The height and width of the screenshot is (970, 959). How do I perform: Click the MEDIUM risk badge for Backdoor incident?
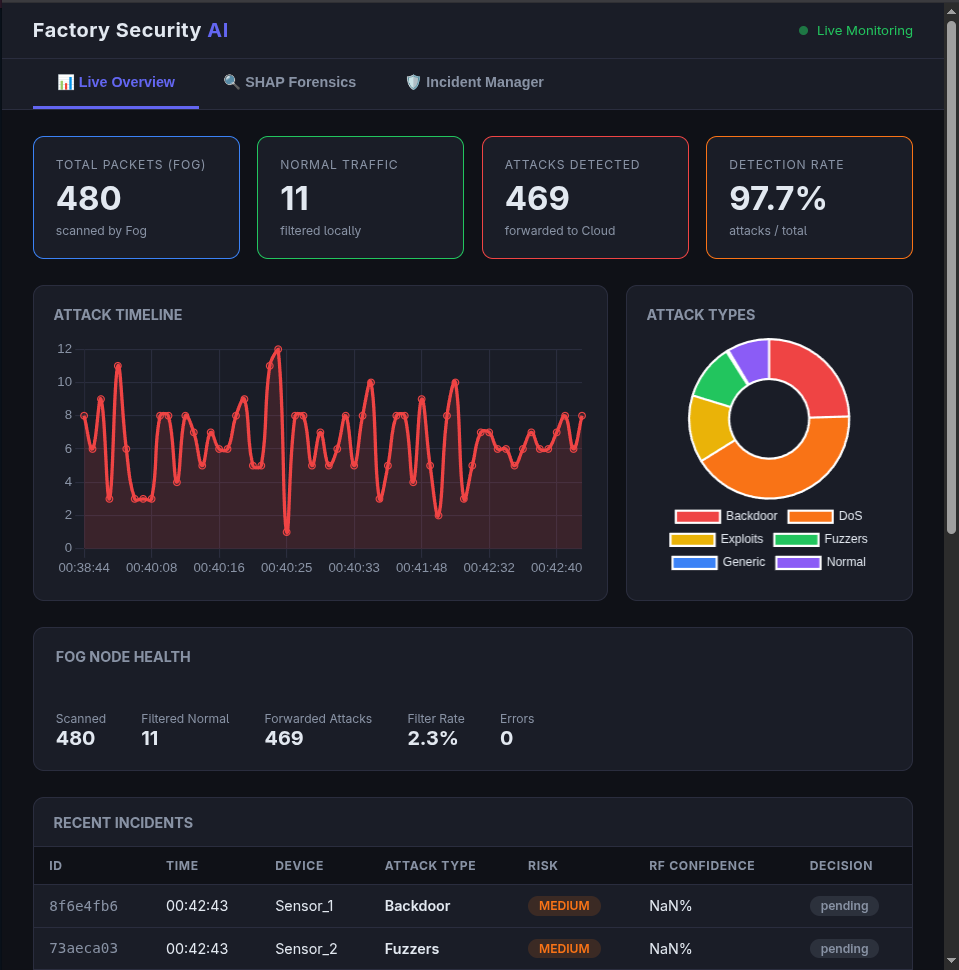[x=564, y=906]
